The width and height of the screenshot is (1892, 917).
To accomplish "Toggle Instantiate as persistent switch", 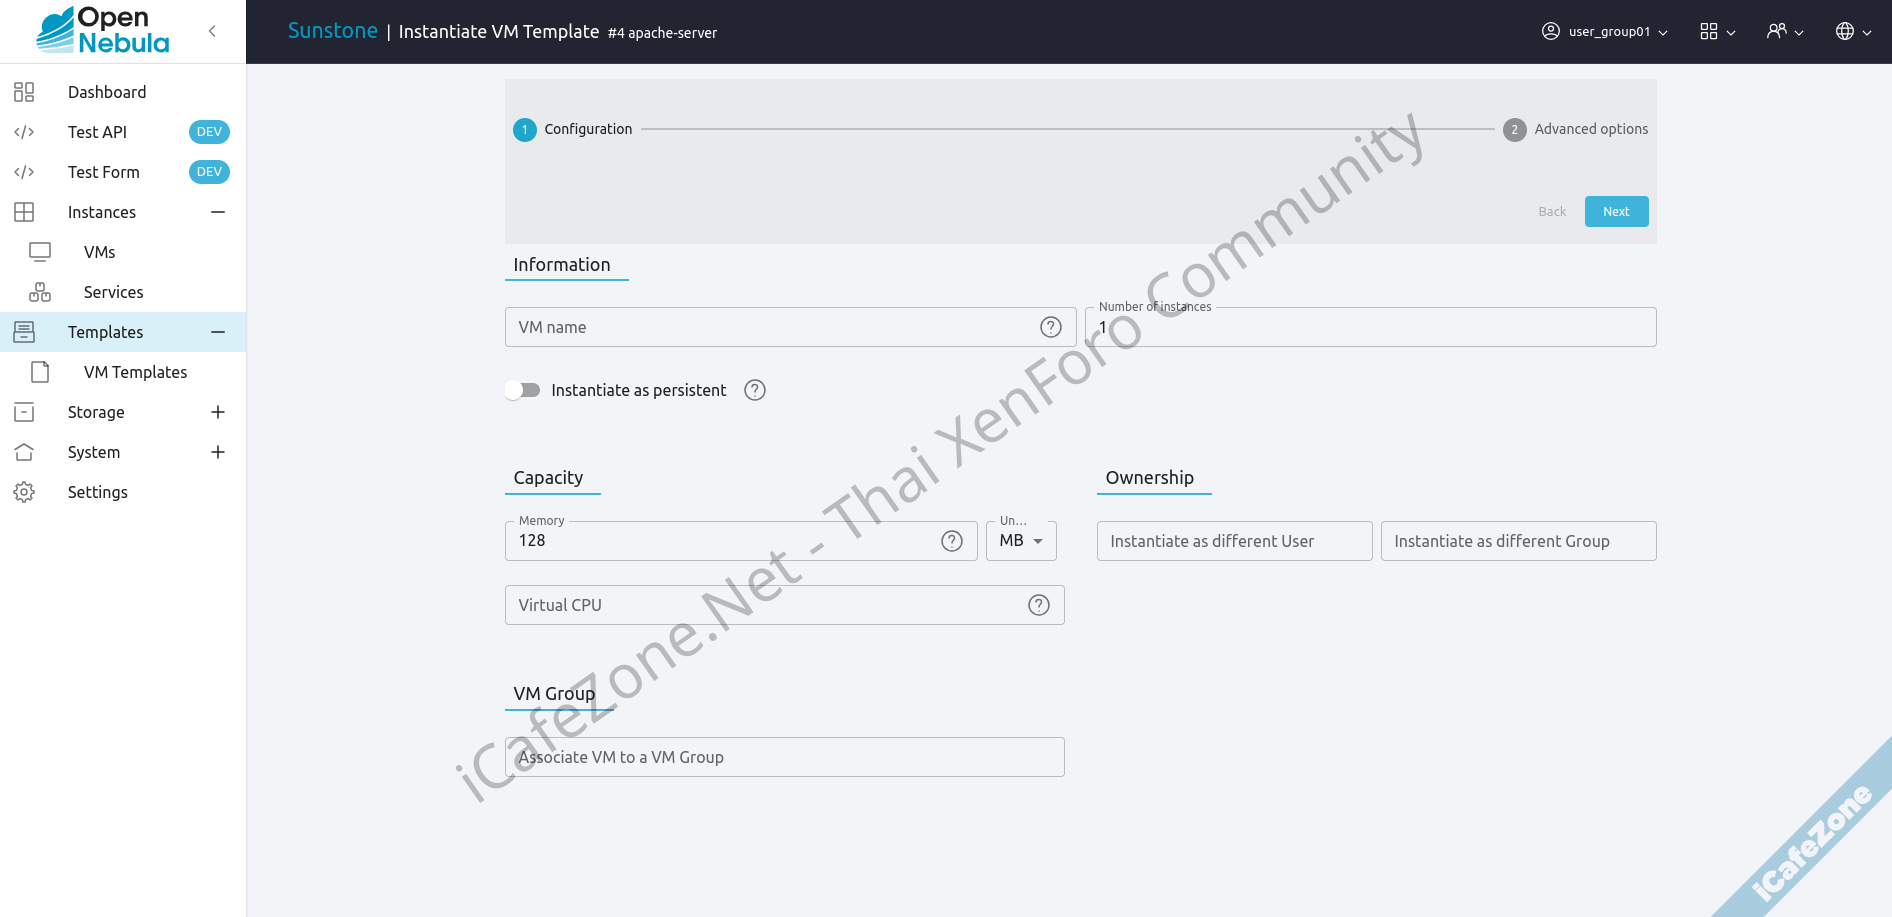I will [522, 390].
